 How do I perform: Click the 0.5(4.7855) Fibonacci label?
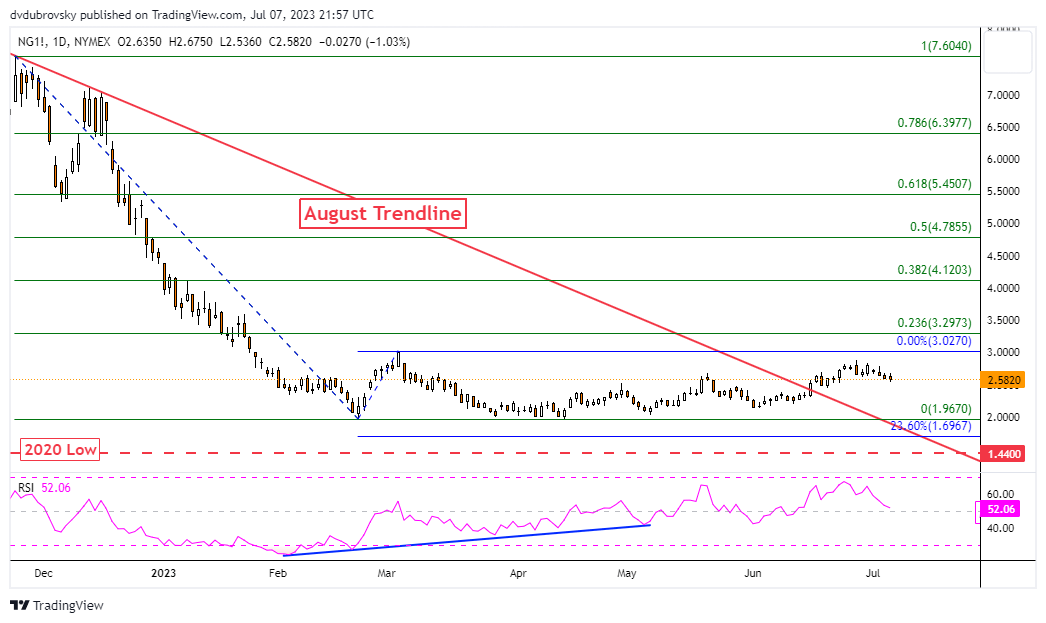[x=941, y=227]
